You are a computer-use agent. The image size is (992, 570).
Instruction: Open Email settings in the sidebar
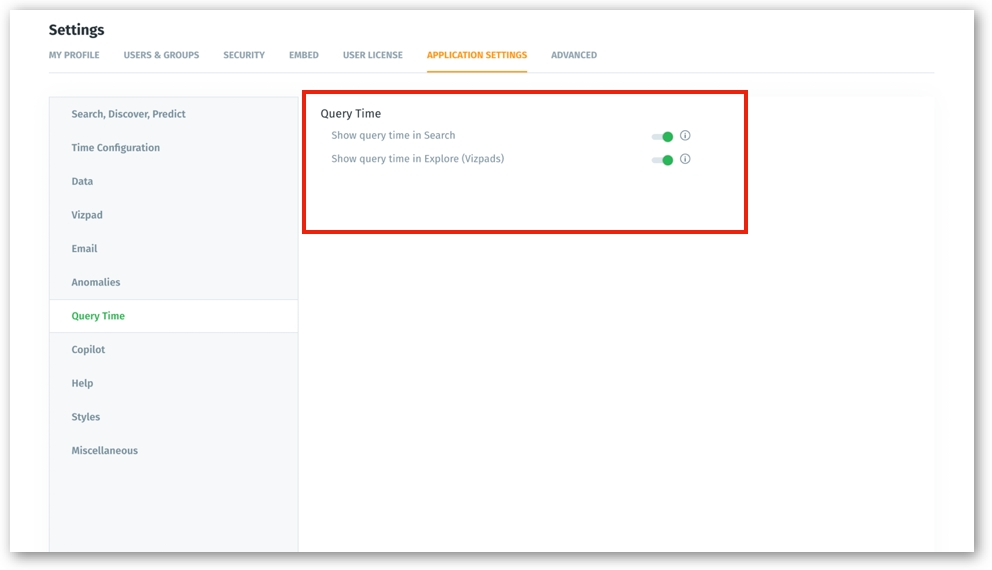click(x=84, y=249)
